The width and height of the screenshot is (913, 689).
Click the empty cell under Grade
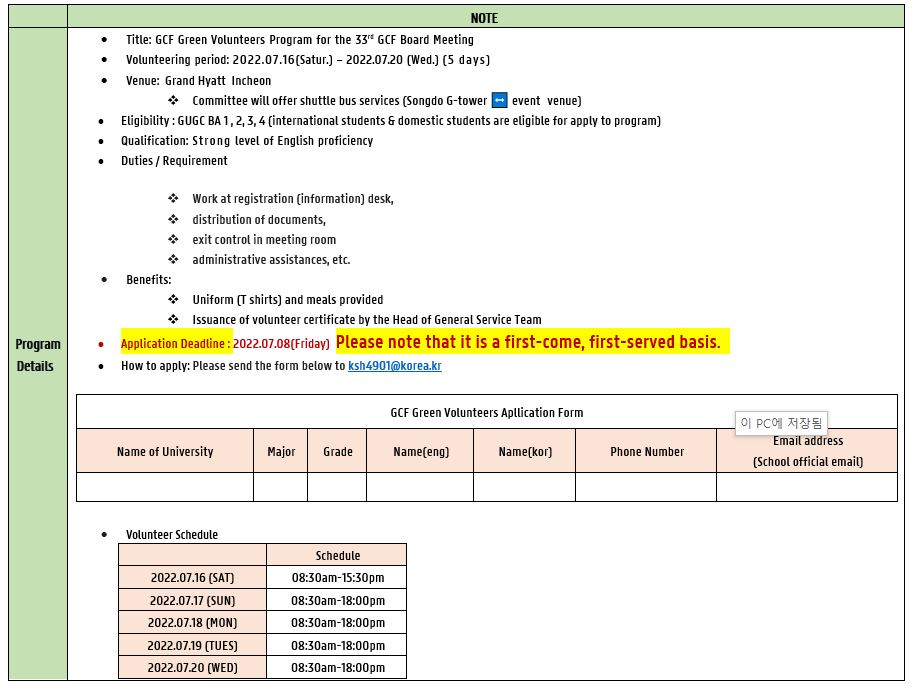coord(337,487)
